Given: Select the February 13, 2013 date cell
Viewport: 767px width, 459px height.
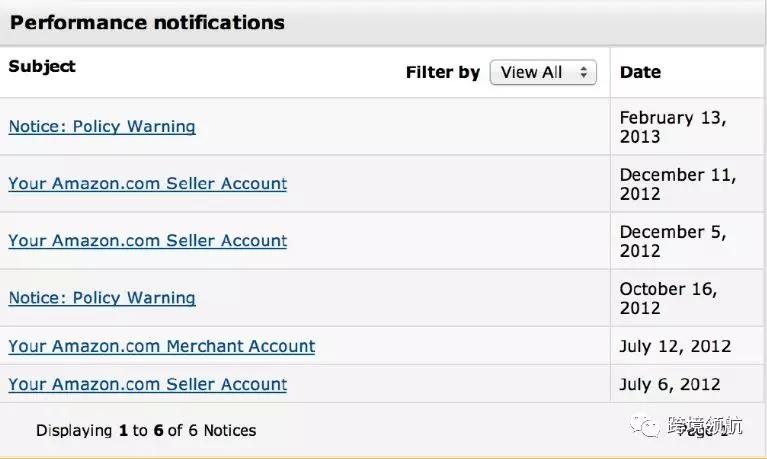Looking at the screenshot, I should (673, 127).
